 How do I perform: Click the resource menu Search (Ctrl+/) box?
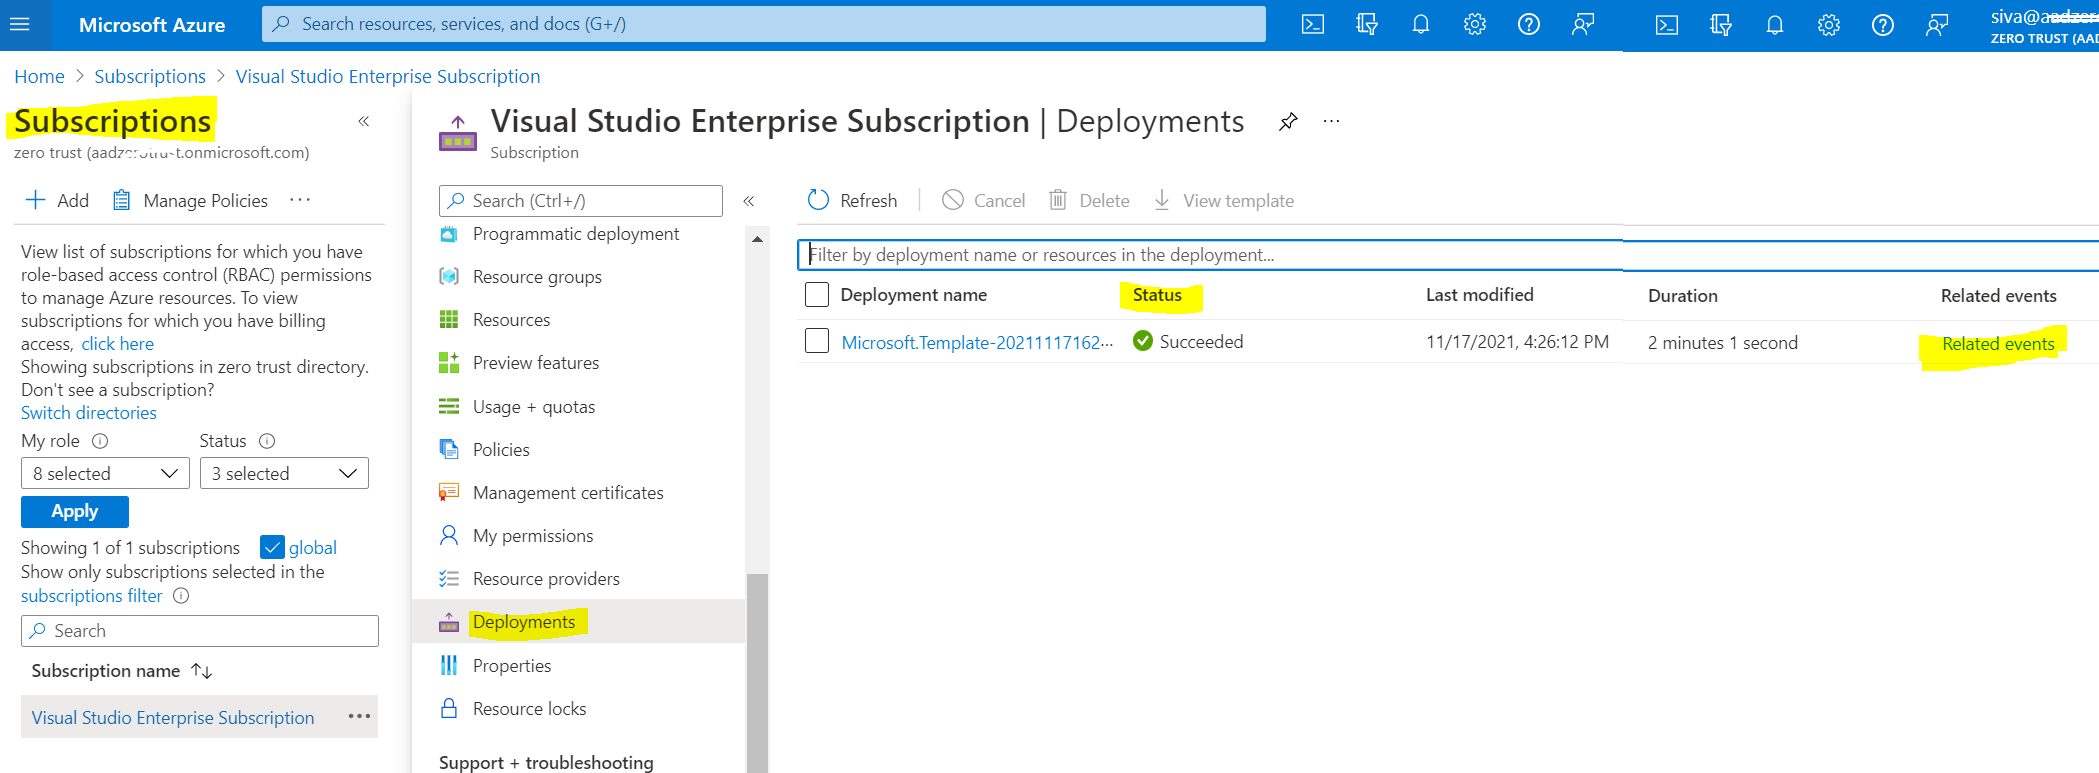(580, 201)
